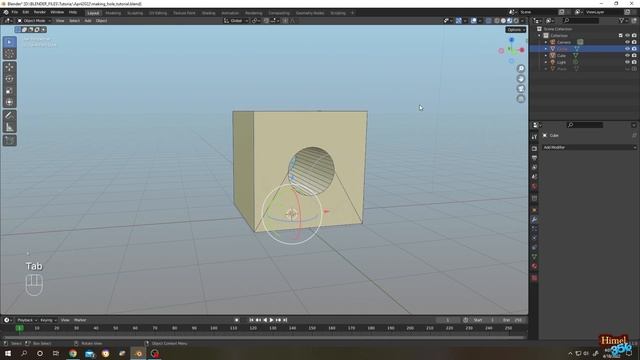
Task: Click the Blender logo icon
Action: [x=6, y=13]
